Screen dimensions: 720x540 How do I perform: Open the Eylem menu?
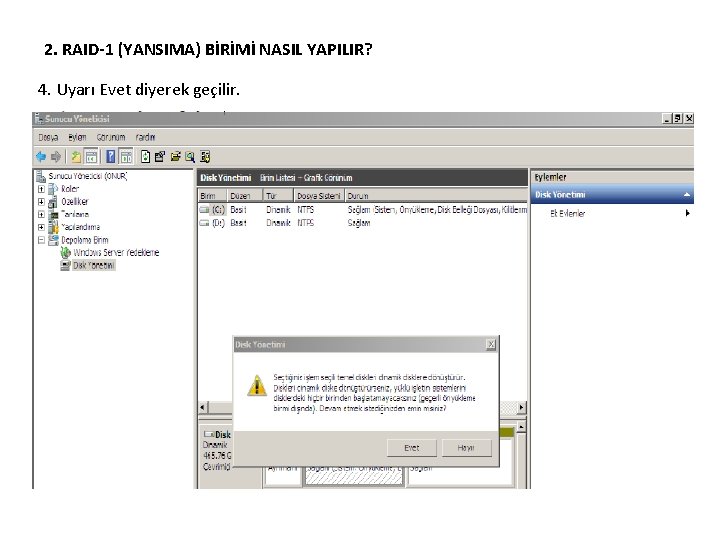77,137
